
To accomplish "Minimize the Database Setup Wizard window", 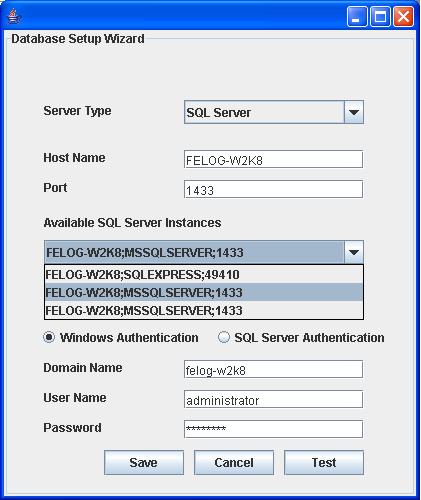I will click(356, 16).
